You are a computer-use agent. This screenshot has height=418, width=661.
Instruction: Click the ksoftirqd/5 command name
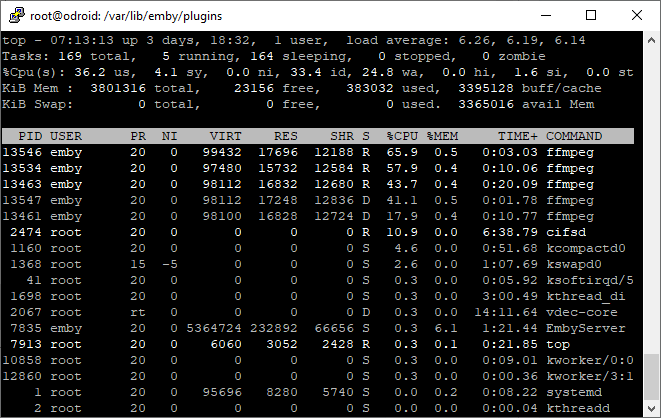pyautogui.click(x=590, y=280)
